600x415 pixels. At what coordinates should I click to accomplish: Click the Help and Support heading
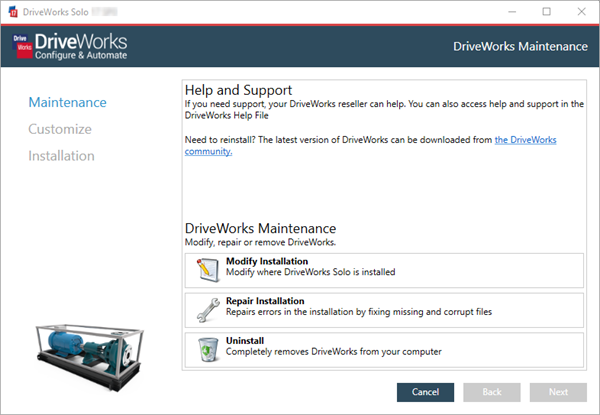(238, 90)
